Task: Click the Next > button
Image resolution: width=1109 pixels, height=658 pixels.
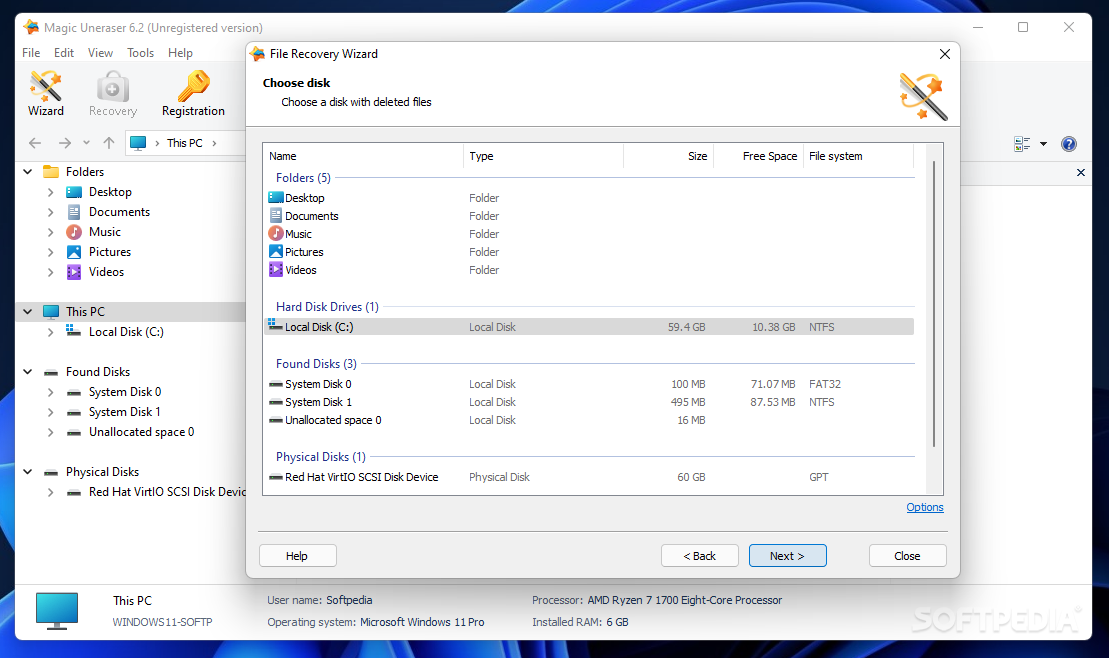Action: 787,555
